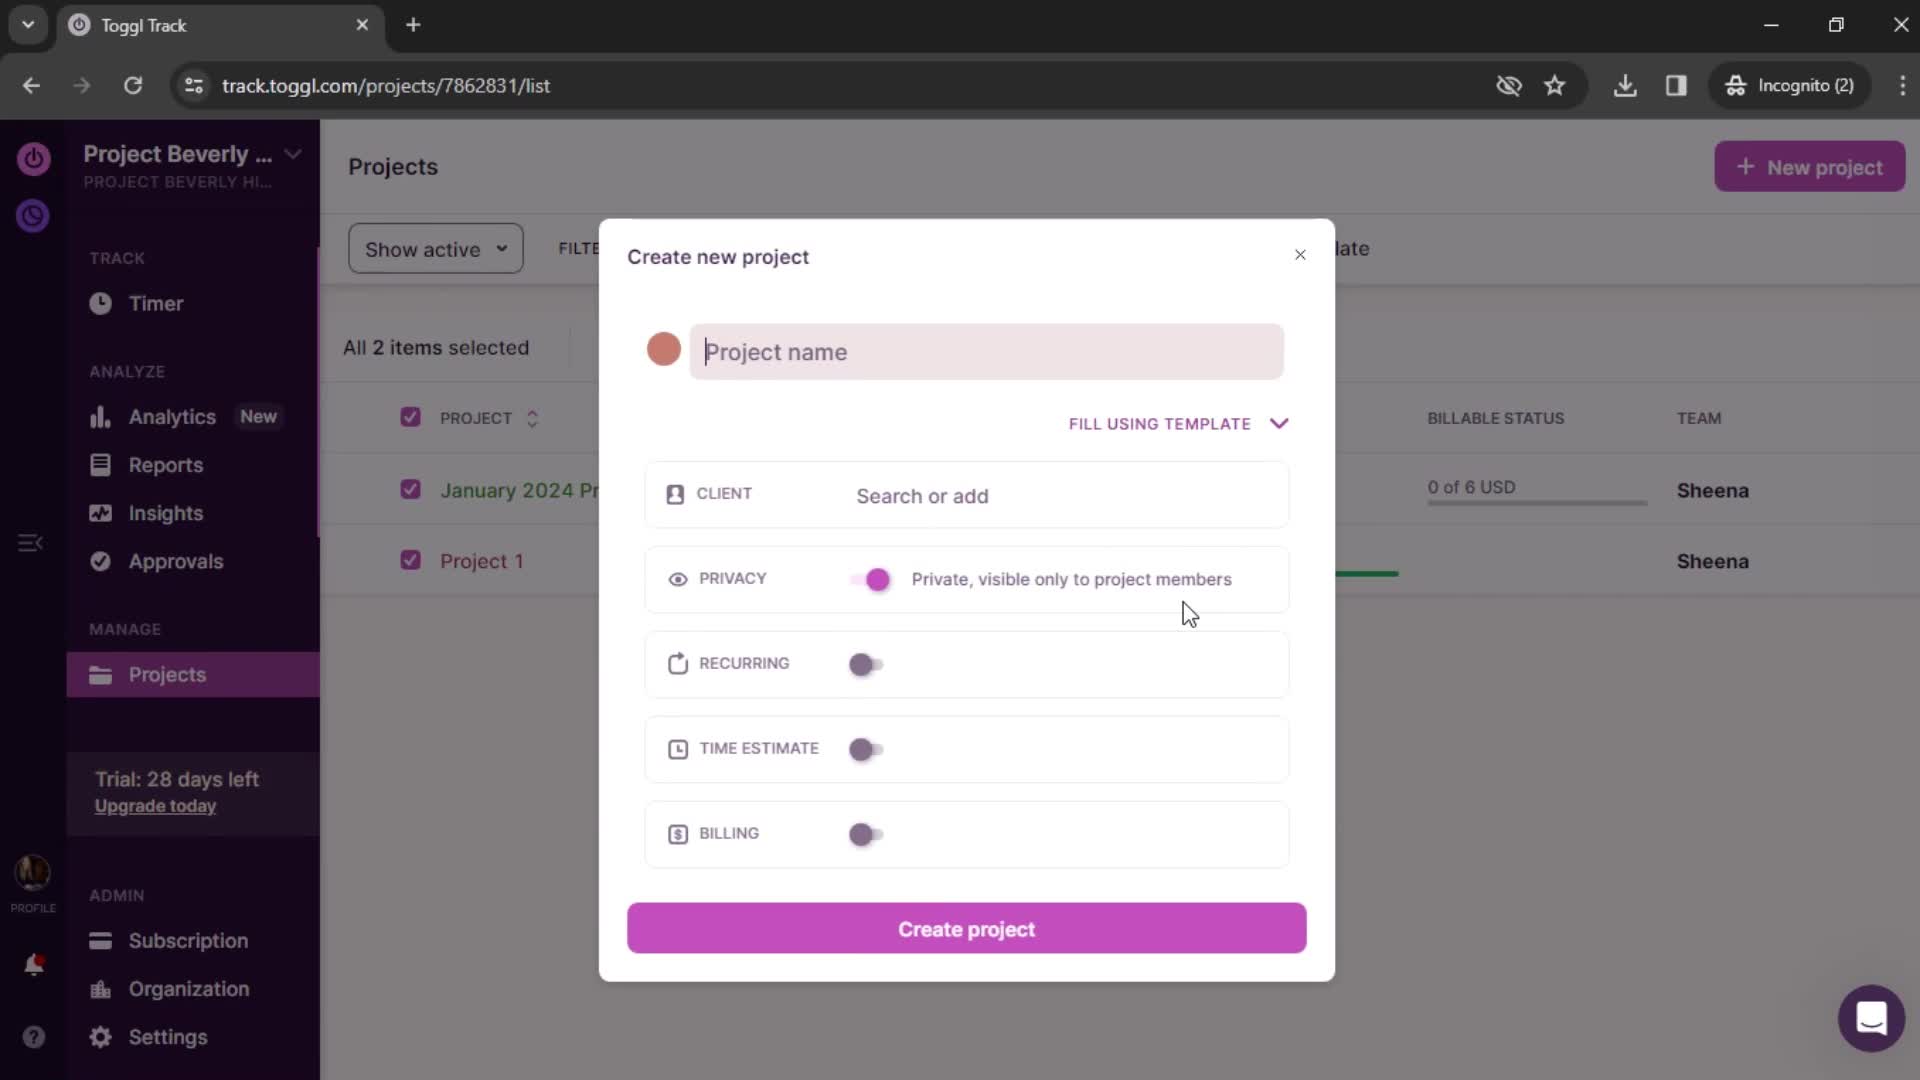Screen dimensions: 1920x1080
Task: Click the Approvals icon in sidebar
Action: tap(102, 560)
